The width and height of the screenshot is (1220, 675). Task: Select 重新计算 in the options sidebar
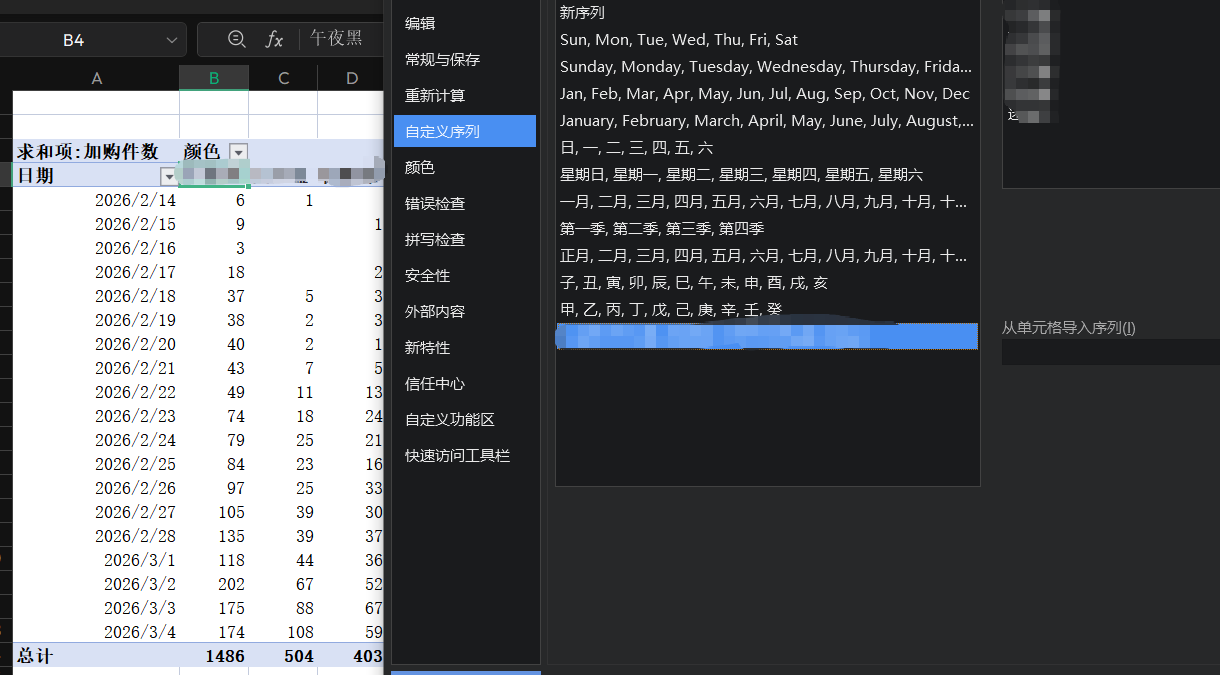point(434,95)
